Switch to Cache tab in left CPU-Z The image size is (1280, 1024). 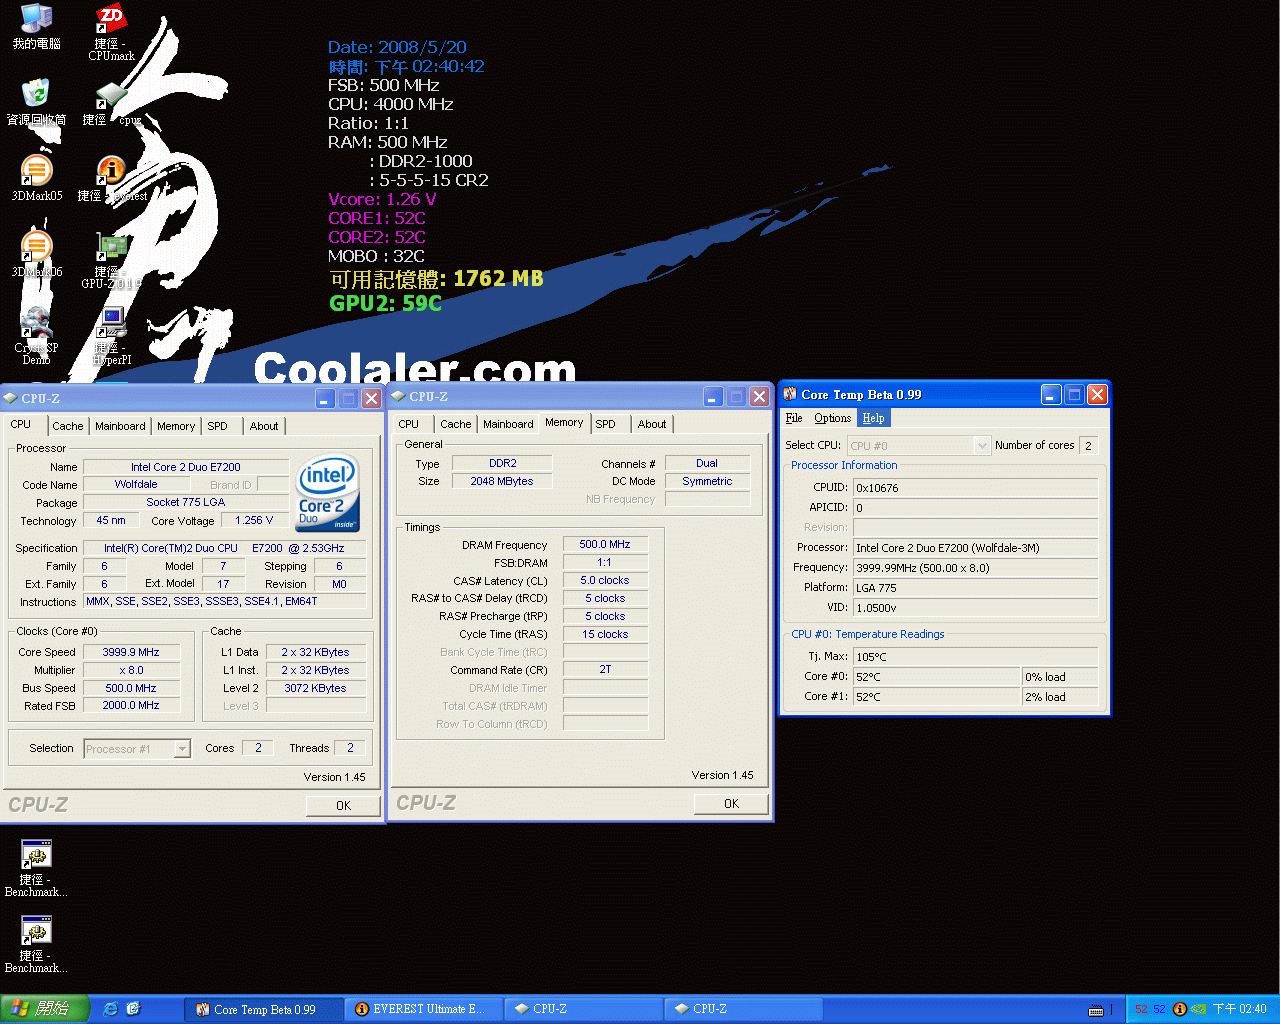tap(68, 426)
